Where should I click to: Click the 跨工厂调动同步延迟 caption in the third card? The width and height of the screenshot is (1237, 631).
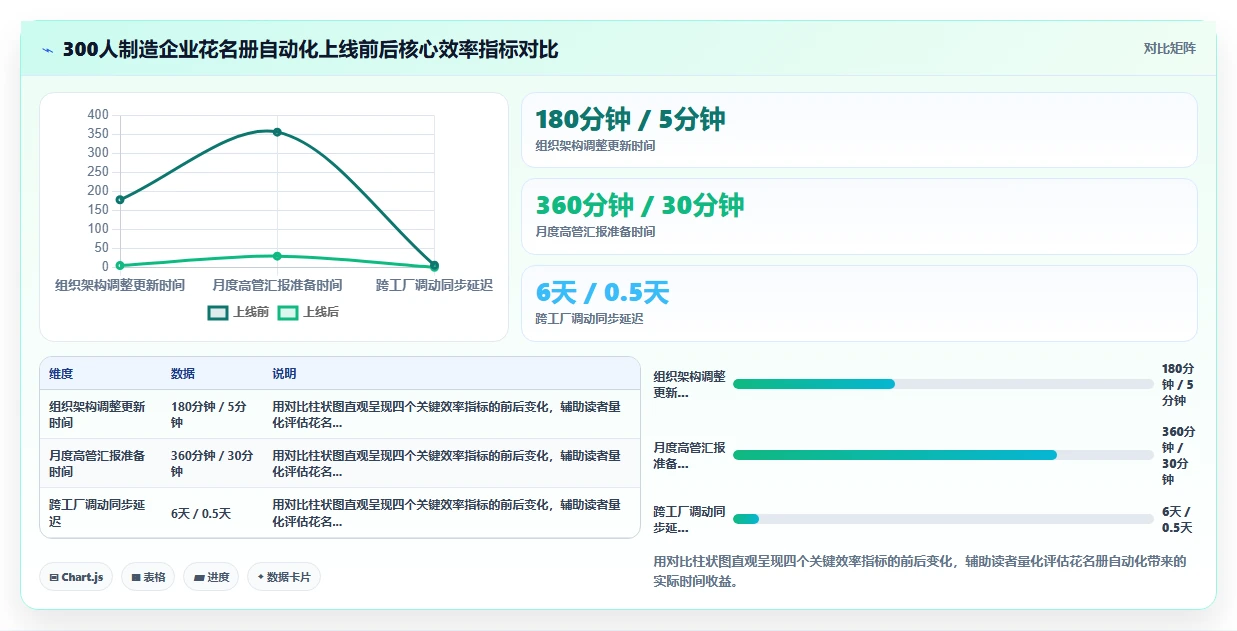click(590, 319)
